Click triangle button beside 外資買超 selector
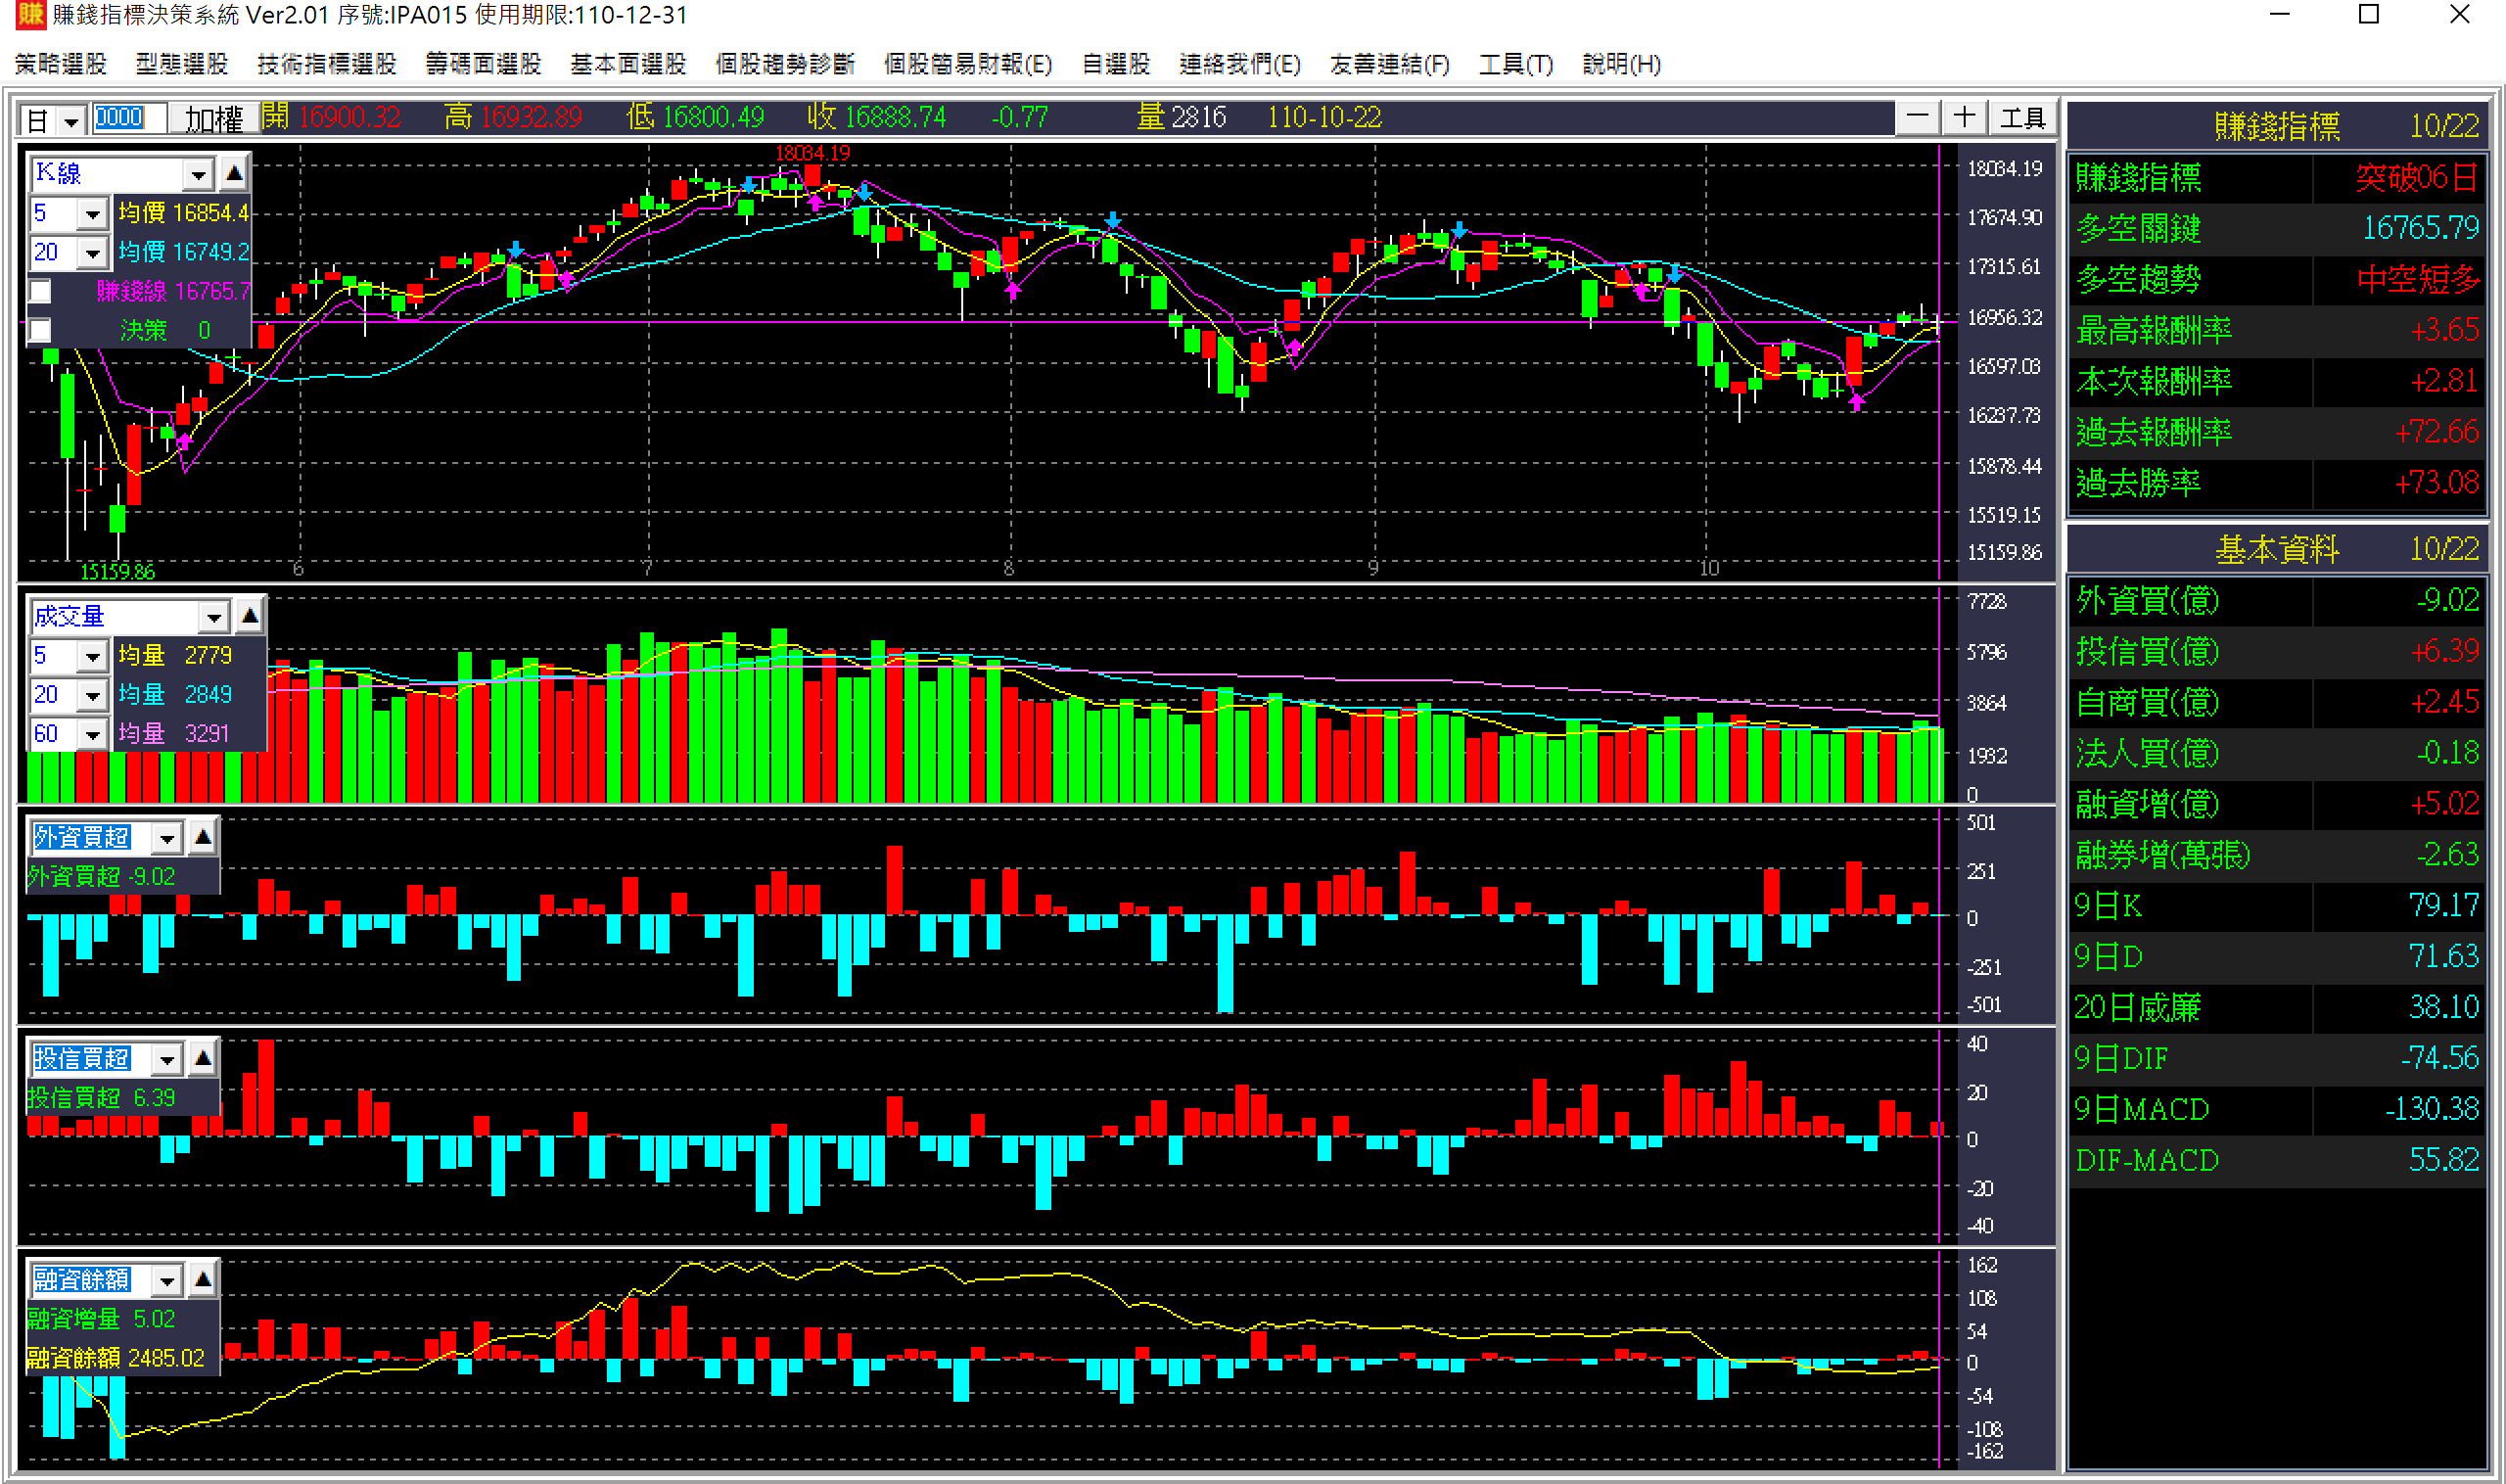 coord(203,836)
